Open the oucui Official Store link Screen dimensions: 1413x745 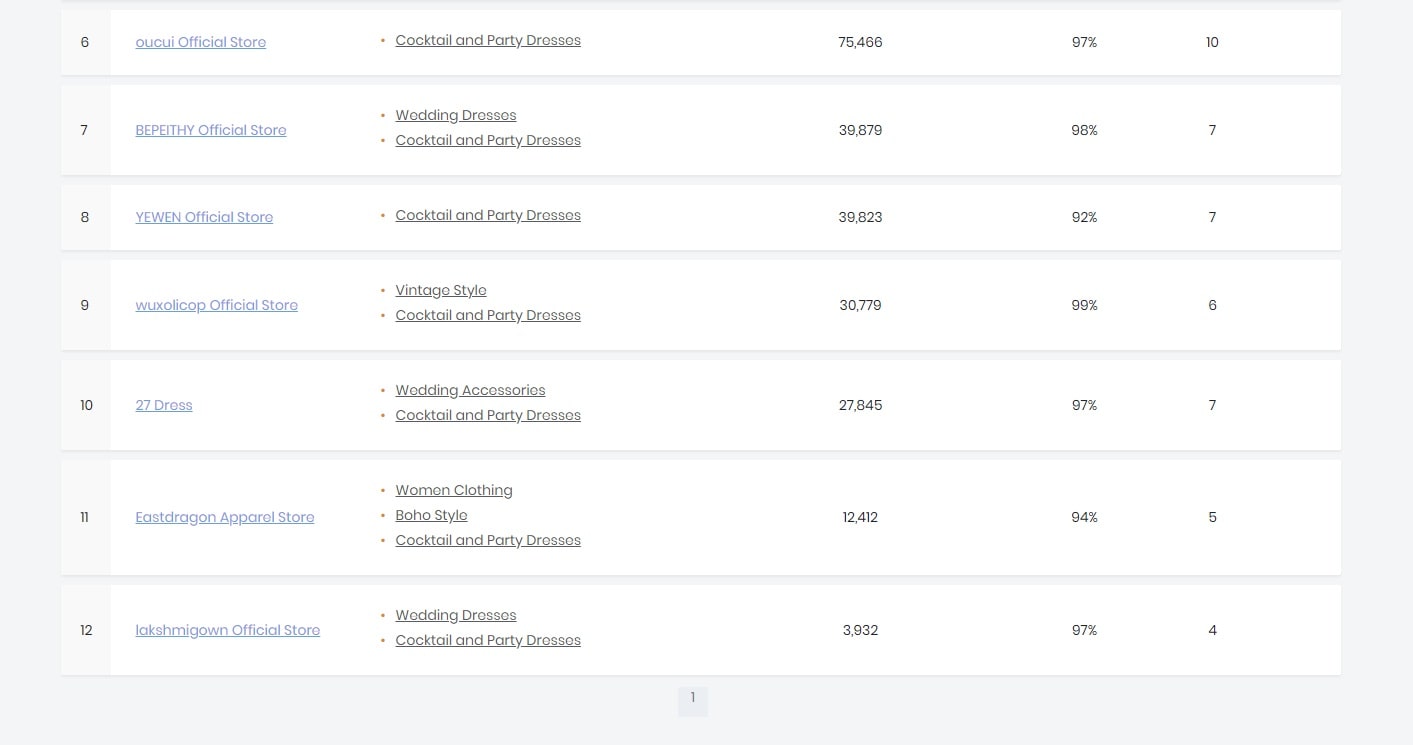click(x=200, y=42)
